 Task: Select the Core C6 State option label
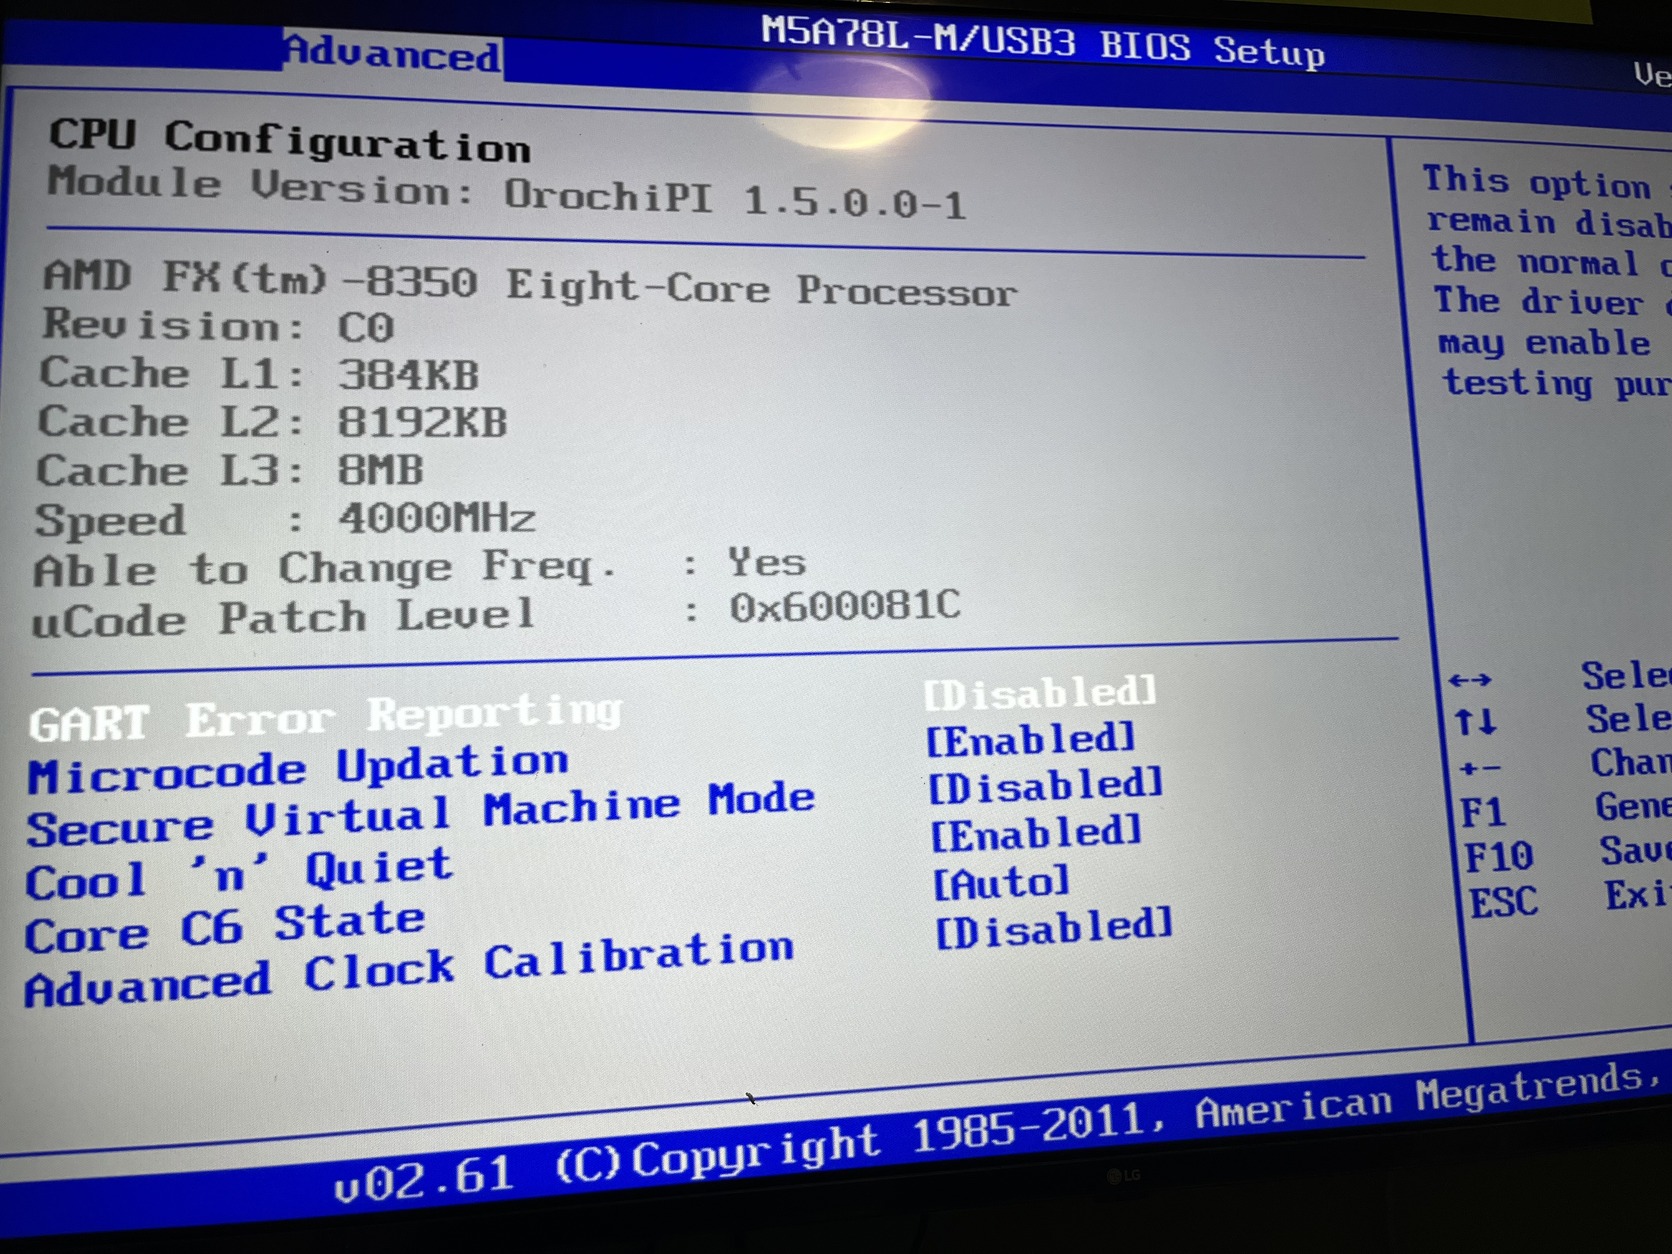[225, 928]
